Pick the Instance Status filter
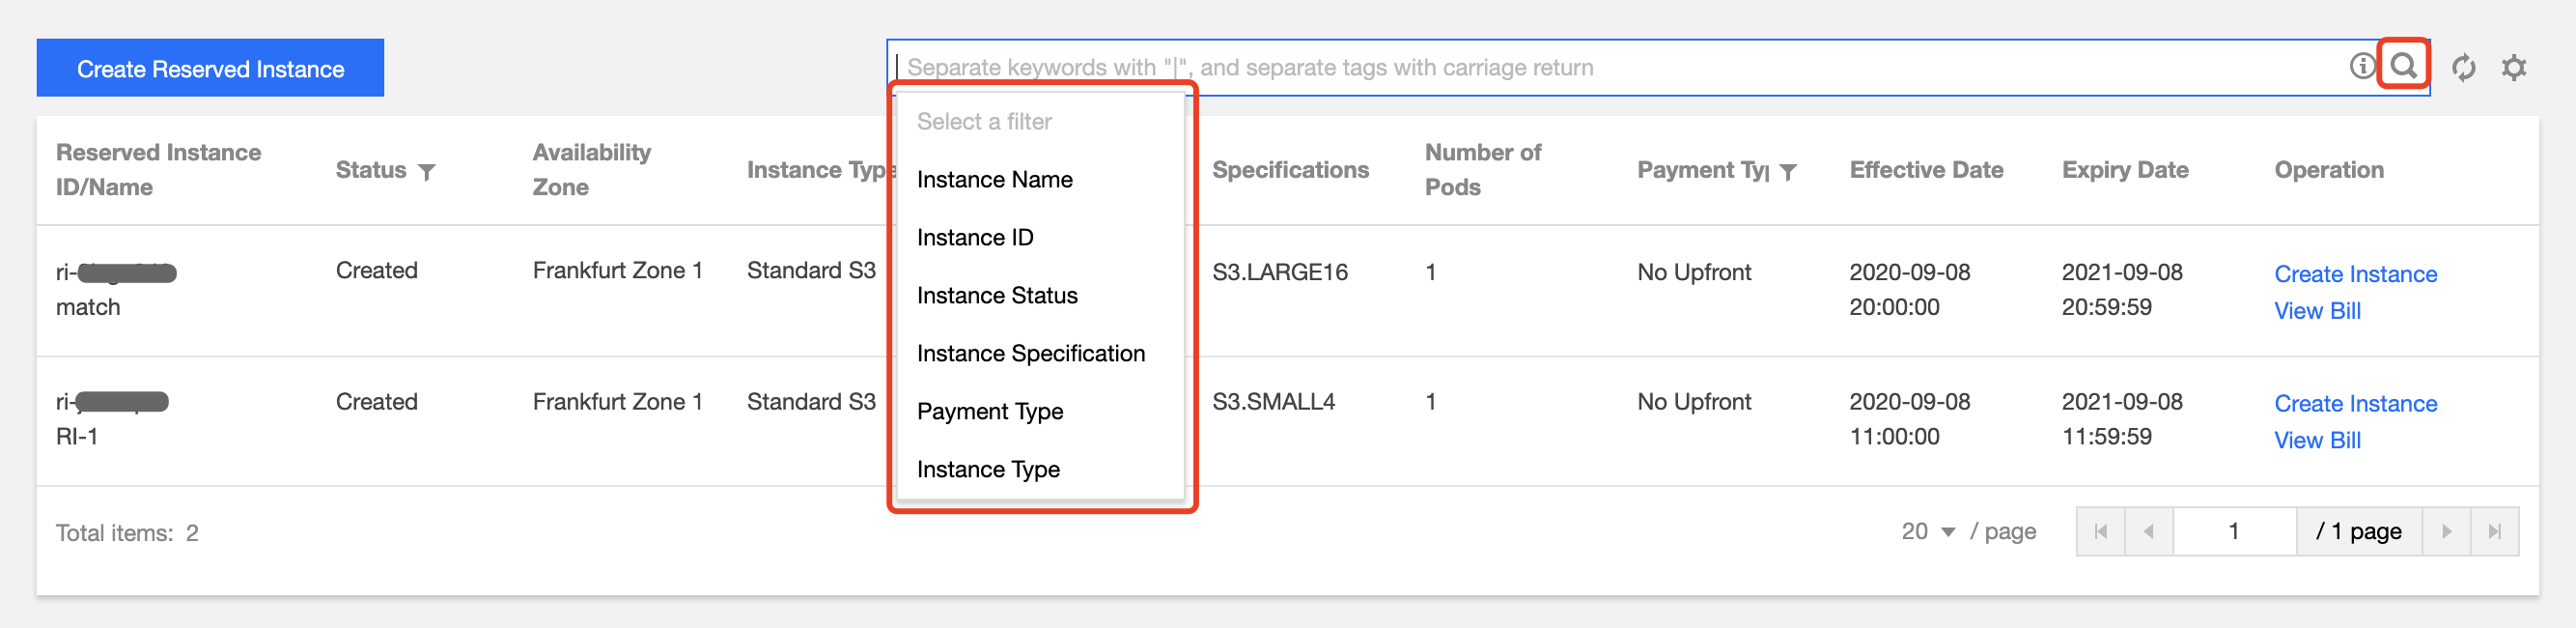2576x628 pixels. click(997, 296)
